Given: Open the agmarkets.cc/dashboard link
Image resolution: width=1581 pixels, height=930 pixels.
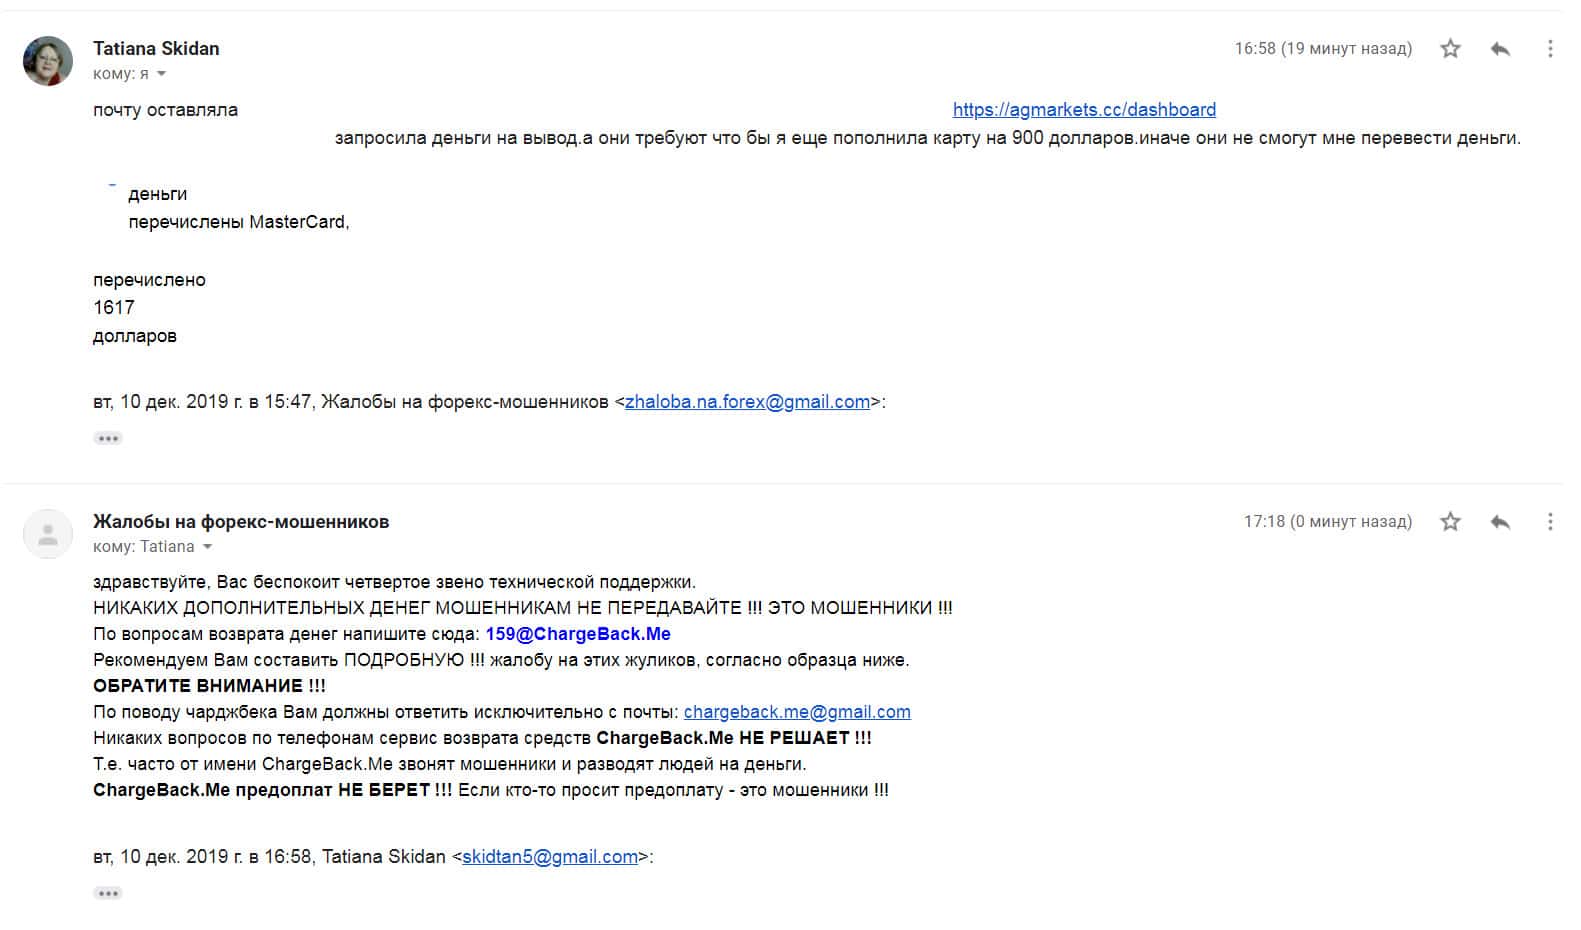Looking at the screenshot, I should 1084,110.
